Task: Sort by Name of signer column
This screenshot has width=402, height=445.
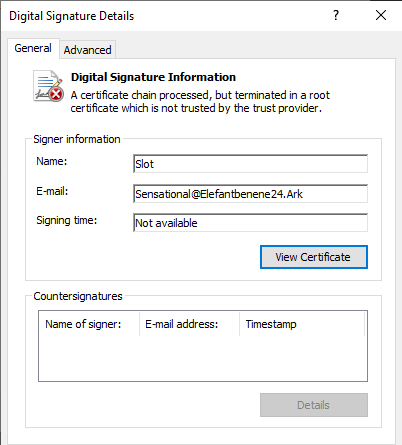Action: tap(89, 324)
